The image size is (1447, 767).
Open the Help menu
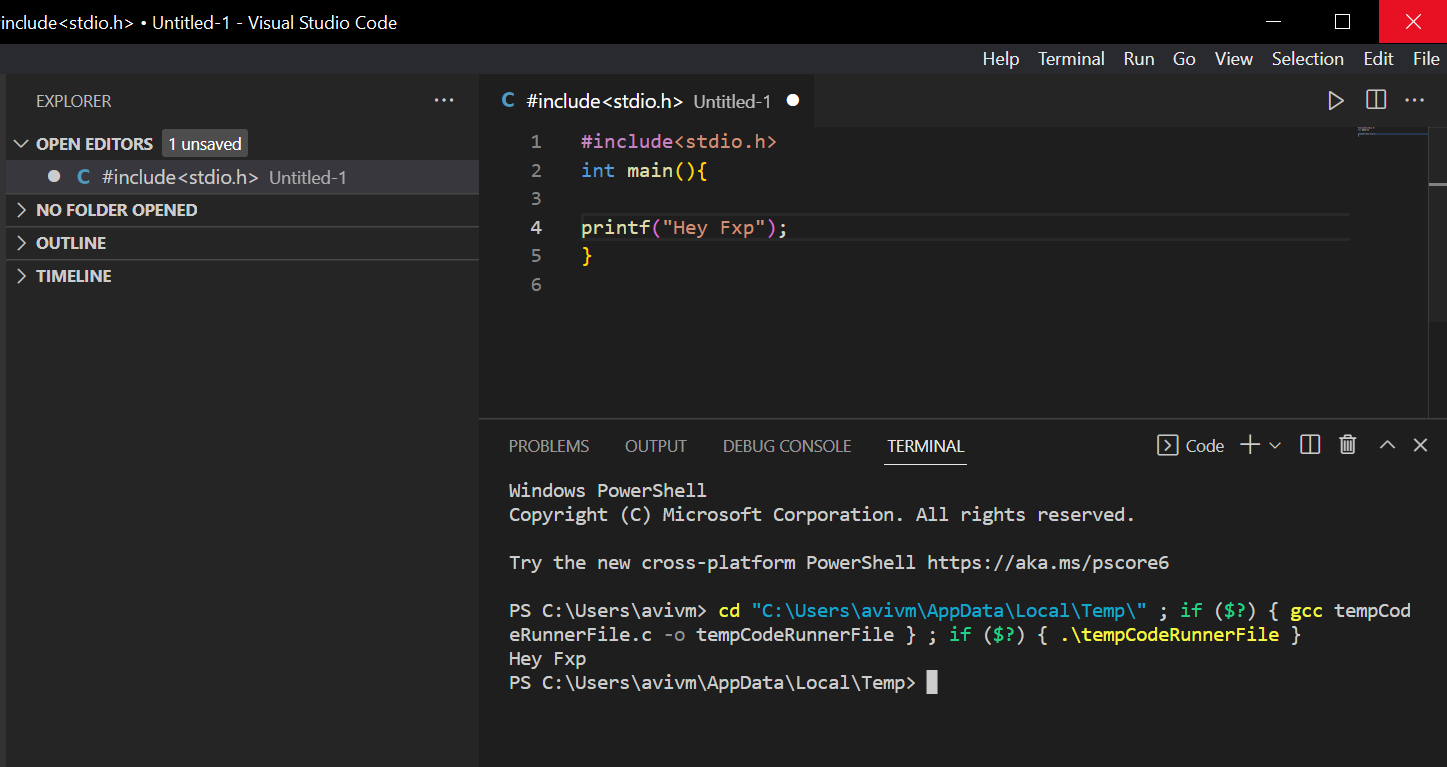1001,59
